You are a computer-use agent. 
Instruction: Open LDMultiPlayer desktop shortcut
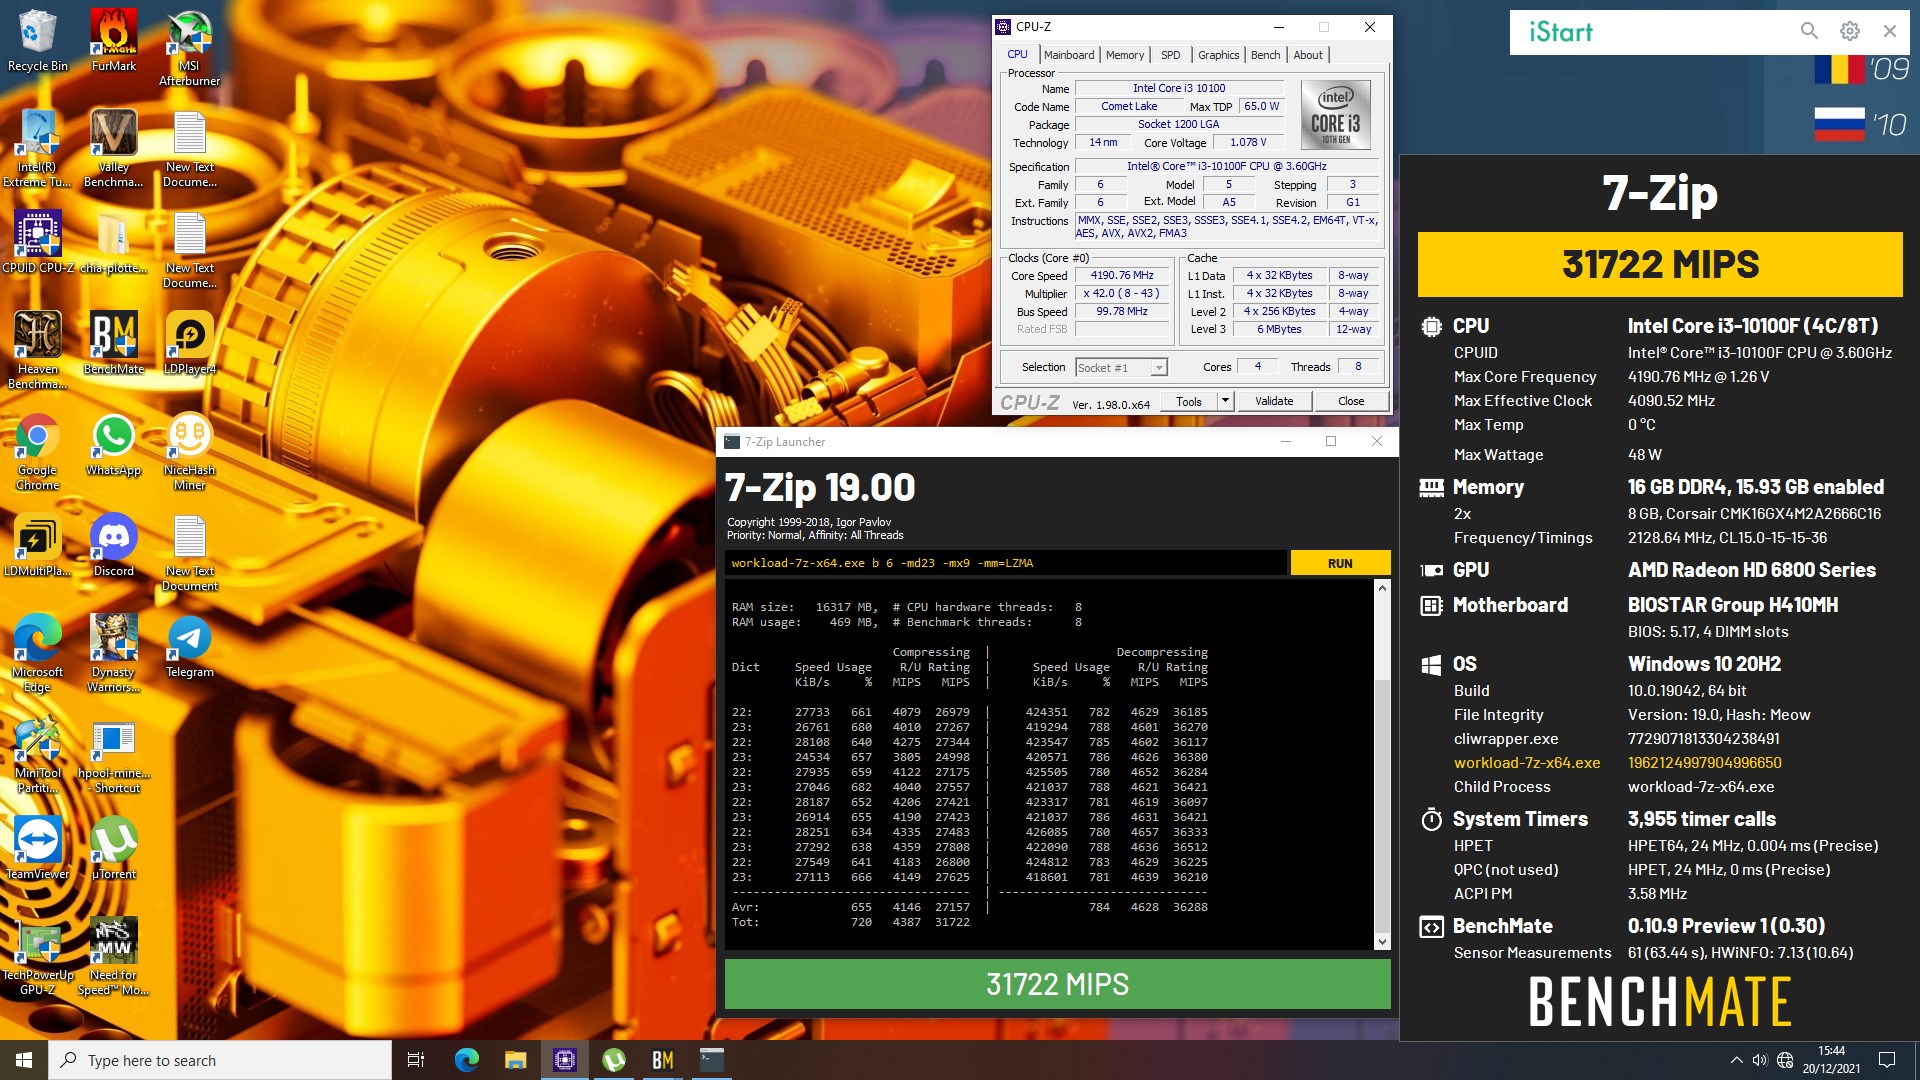[x=37, y=546]
